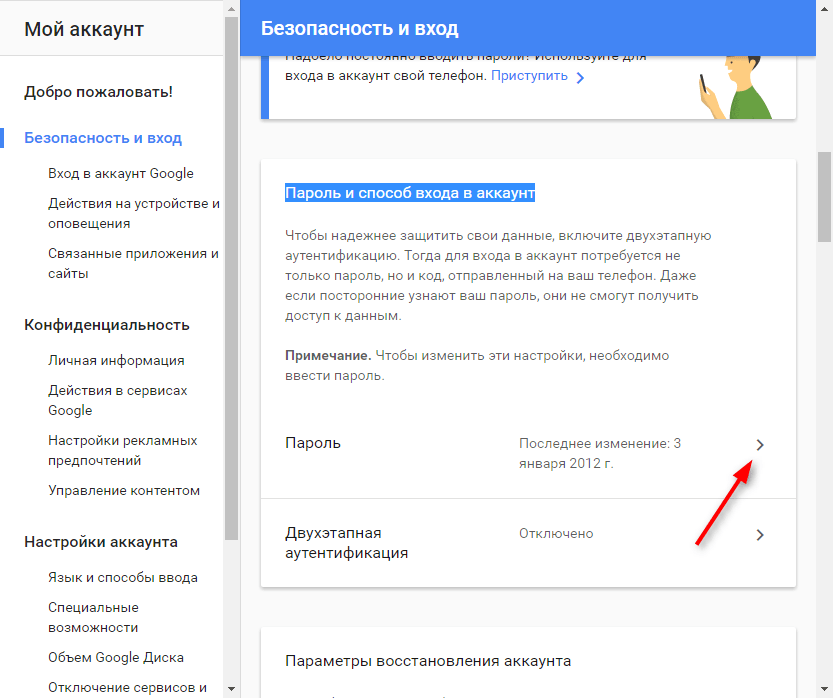
Task: Select Конфиденциальность sidebar section
Action: (107, 325)
